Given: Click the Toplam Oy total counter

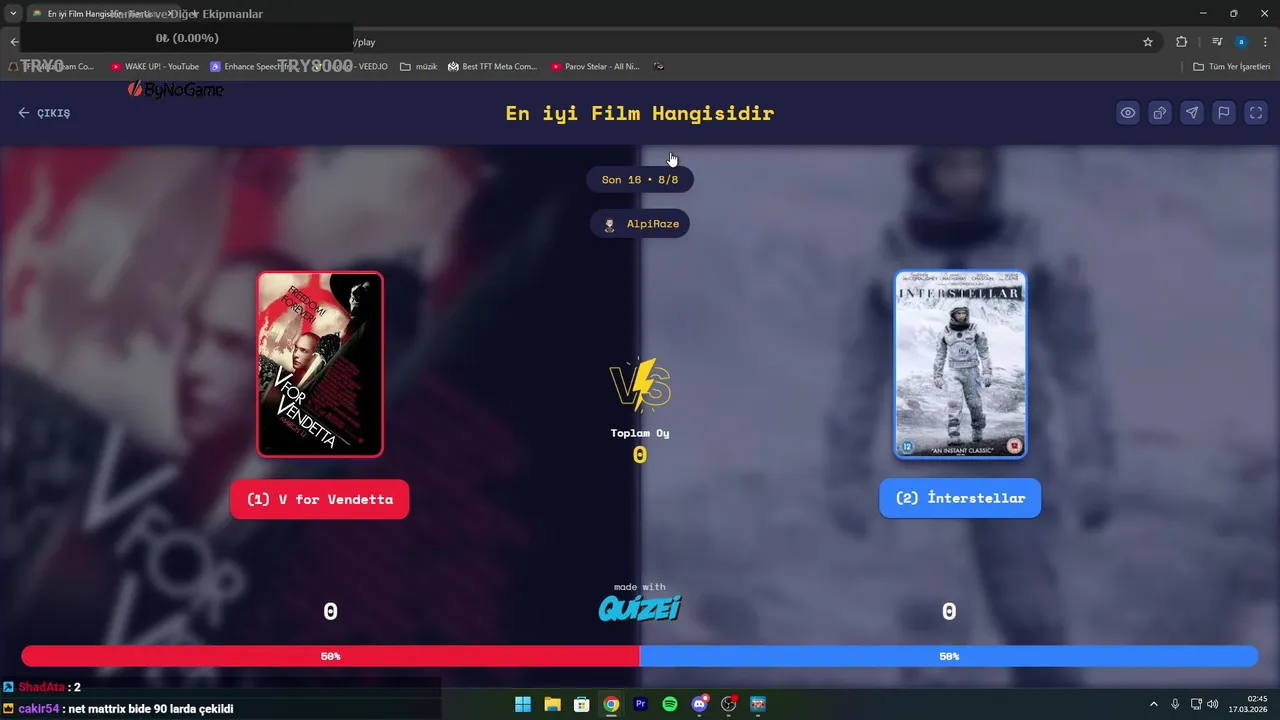Looking at the screenshot, I should pos(640,445).
